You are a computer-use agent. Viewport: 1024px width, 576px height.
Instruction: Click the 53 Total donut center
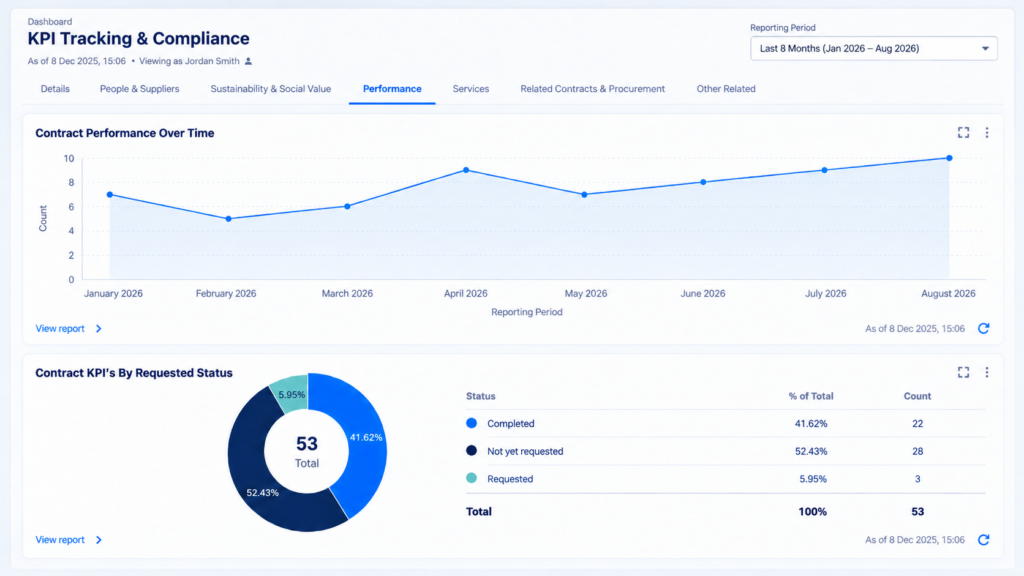pos(307,452)
